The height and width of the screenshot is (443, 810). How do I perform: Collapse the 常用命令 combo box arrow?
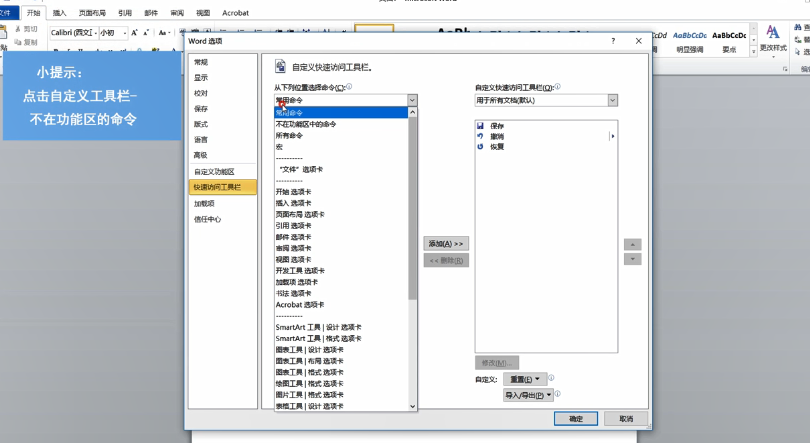(412, 100)
